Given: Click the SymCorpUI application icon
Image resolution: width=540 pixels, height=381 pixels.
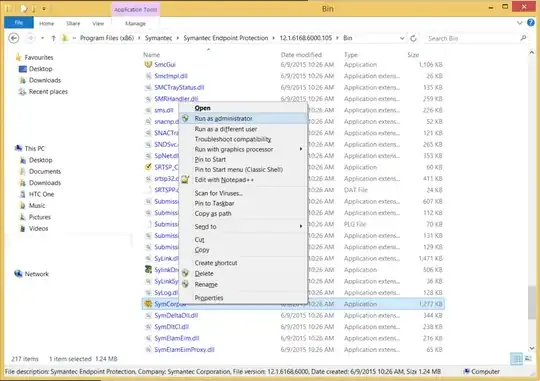Looking at the screenshot, I should coord(148,304).
